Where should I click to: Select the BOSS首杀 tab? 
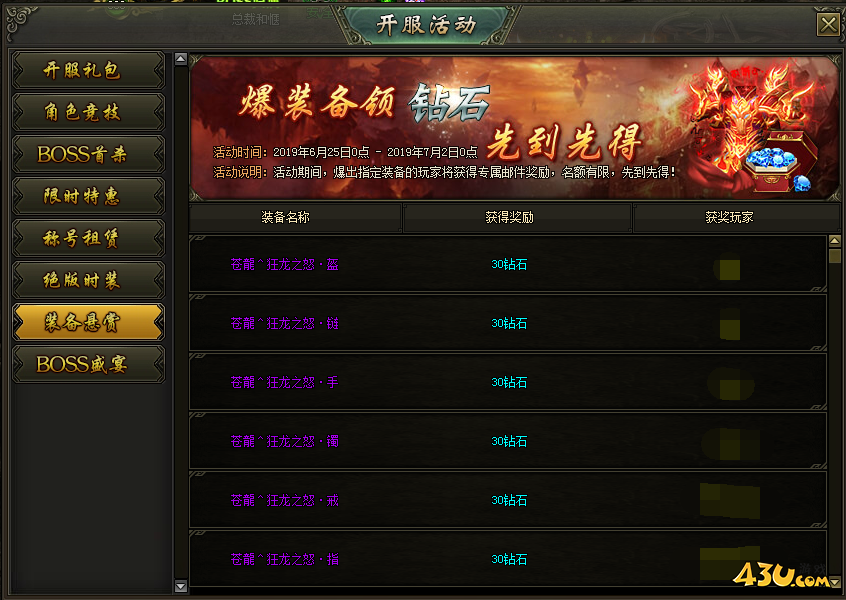[x=88, y=154]
